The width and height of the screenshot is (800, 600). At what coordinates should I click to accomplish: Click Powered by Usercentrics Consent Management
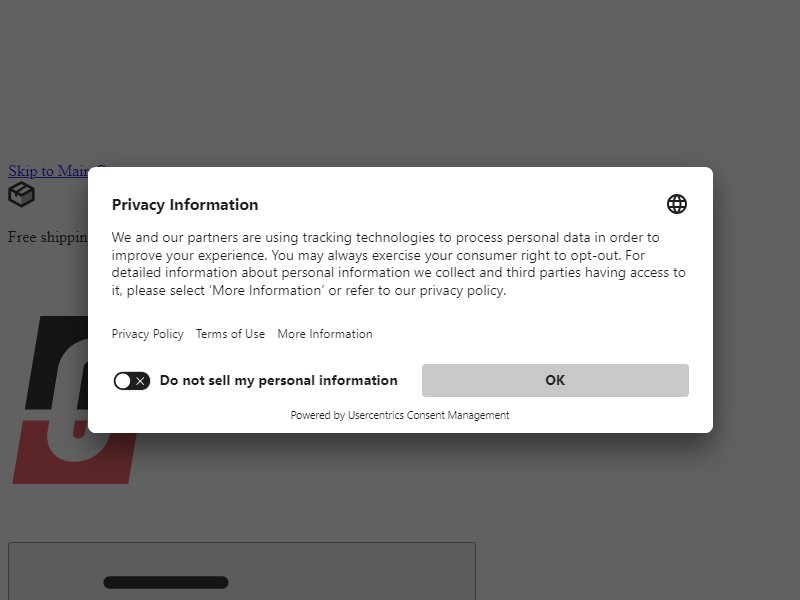400,415
